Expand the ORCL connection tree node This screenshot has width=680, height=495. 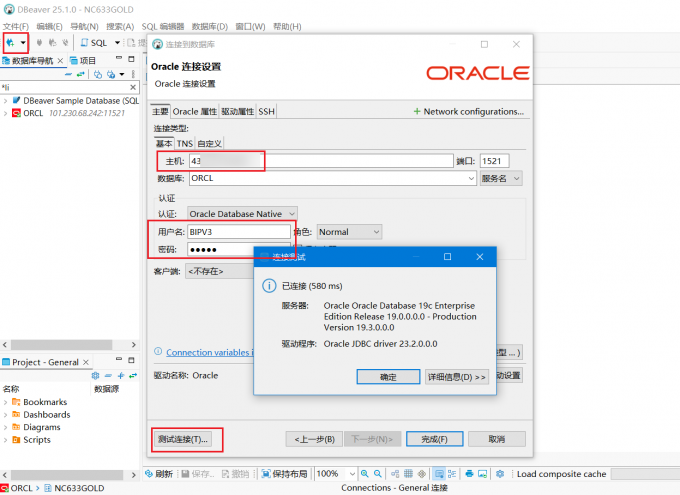tap(5, 113)
